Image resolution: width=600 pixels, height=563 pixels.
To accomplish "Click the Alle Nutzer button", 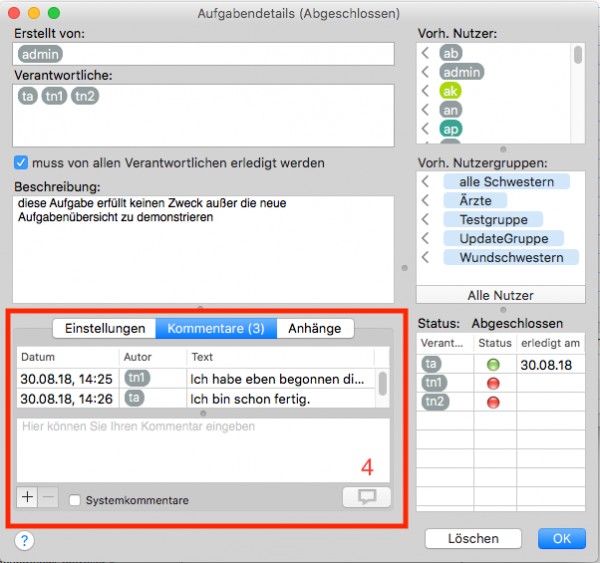I will tap(501, 295).
